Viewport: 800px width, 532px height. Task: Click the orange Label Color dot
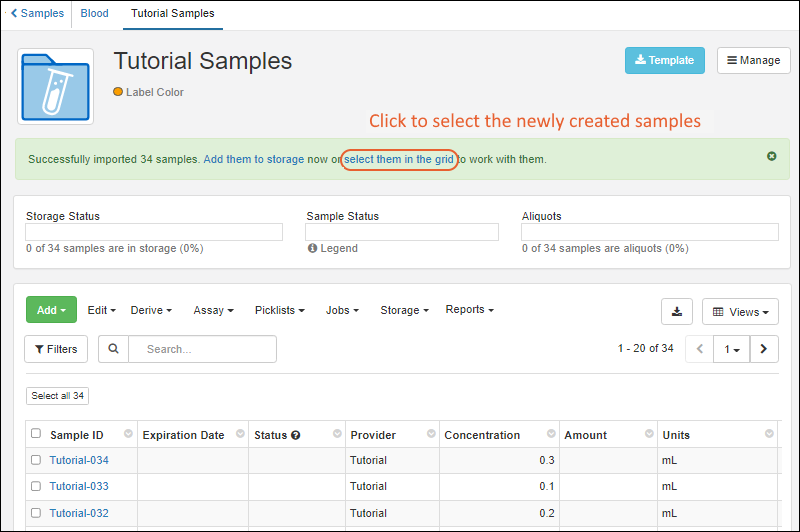[x=118, y=92]
